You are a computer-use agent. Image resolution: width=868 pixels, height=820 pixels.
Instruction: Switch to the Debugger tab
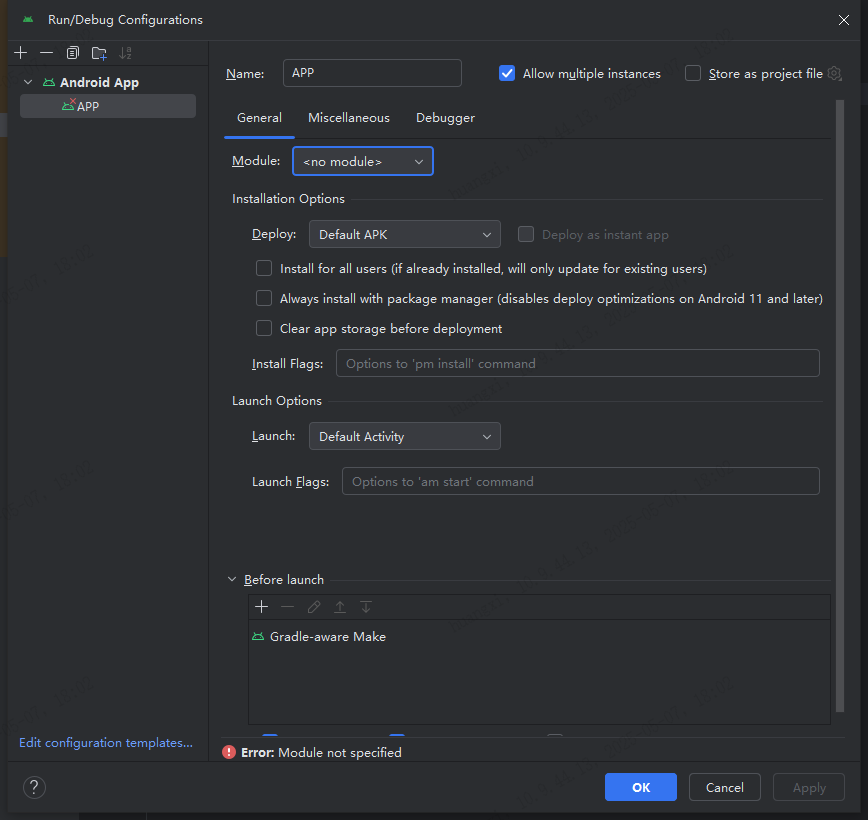point(445,118)
